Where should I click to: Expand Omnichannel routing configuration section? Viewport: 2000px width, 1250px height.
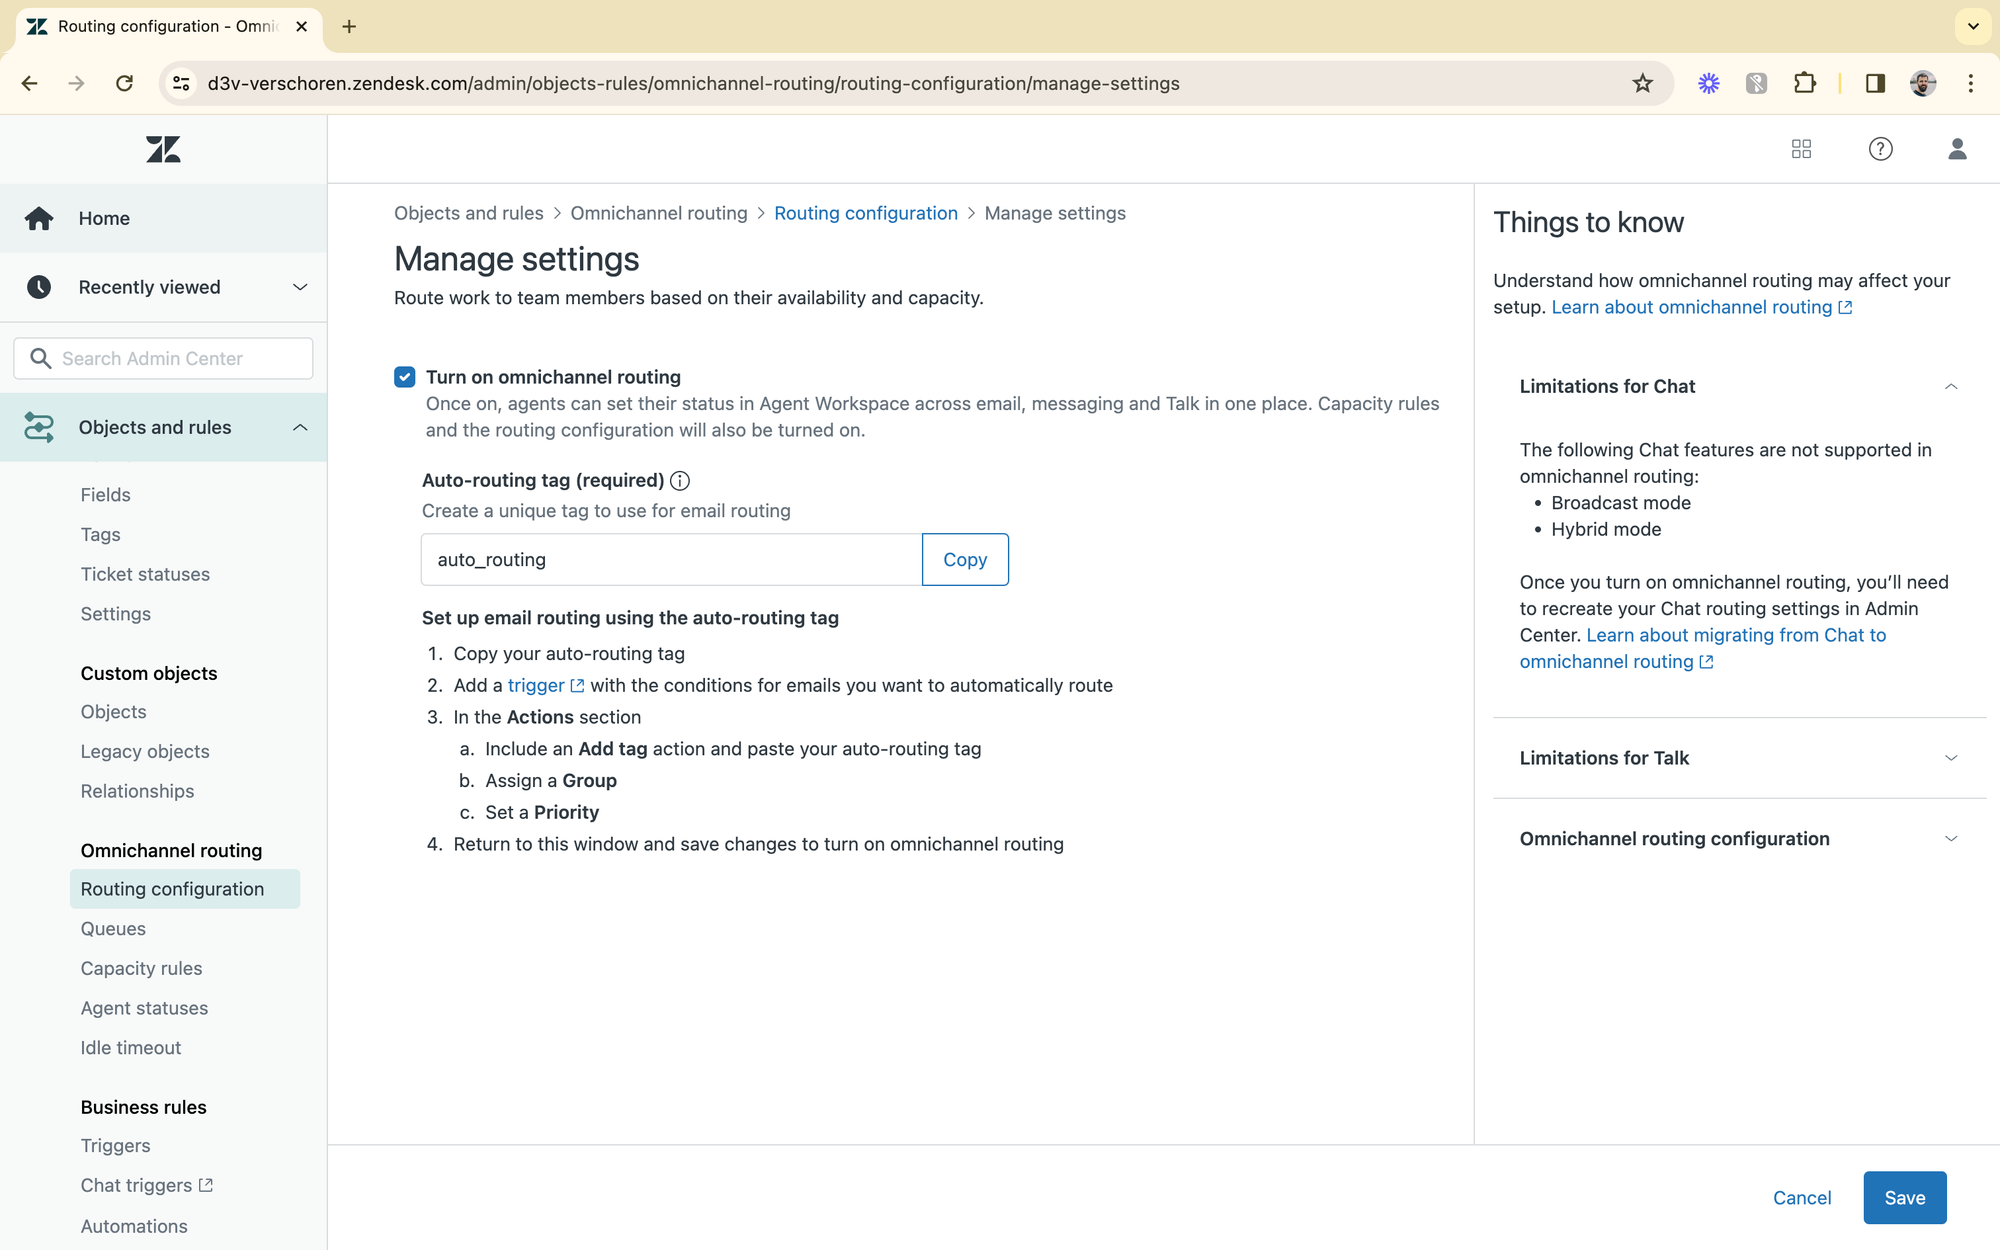[1950, 839]
